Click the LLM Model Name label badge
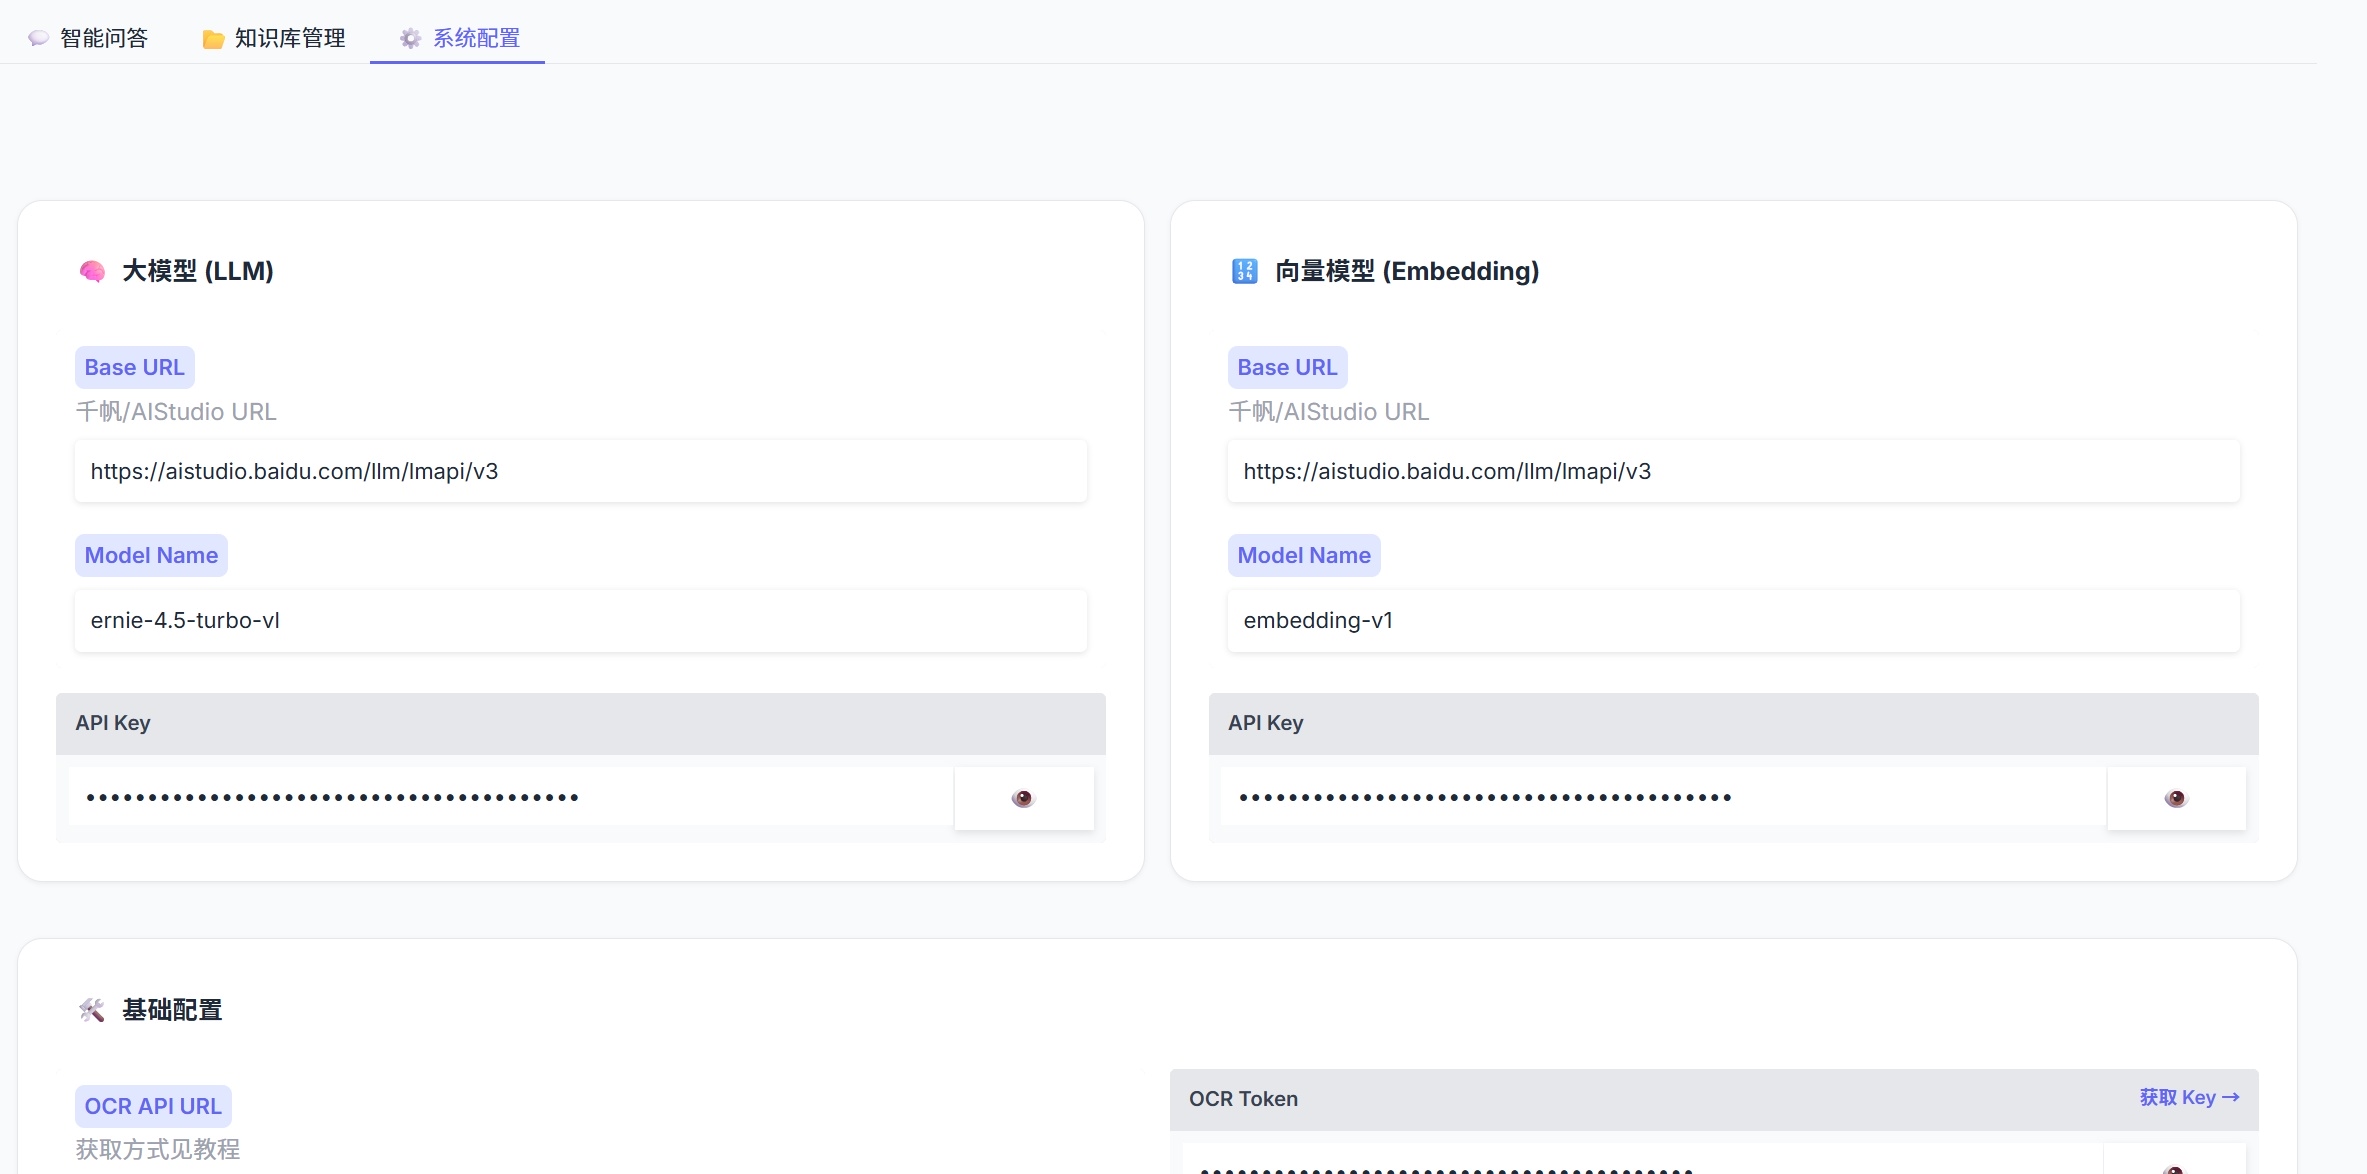Viewport: 2367px width, 1174px height. coord(151,555)
